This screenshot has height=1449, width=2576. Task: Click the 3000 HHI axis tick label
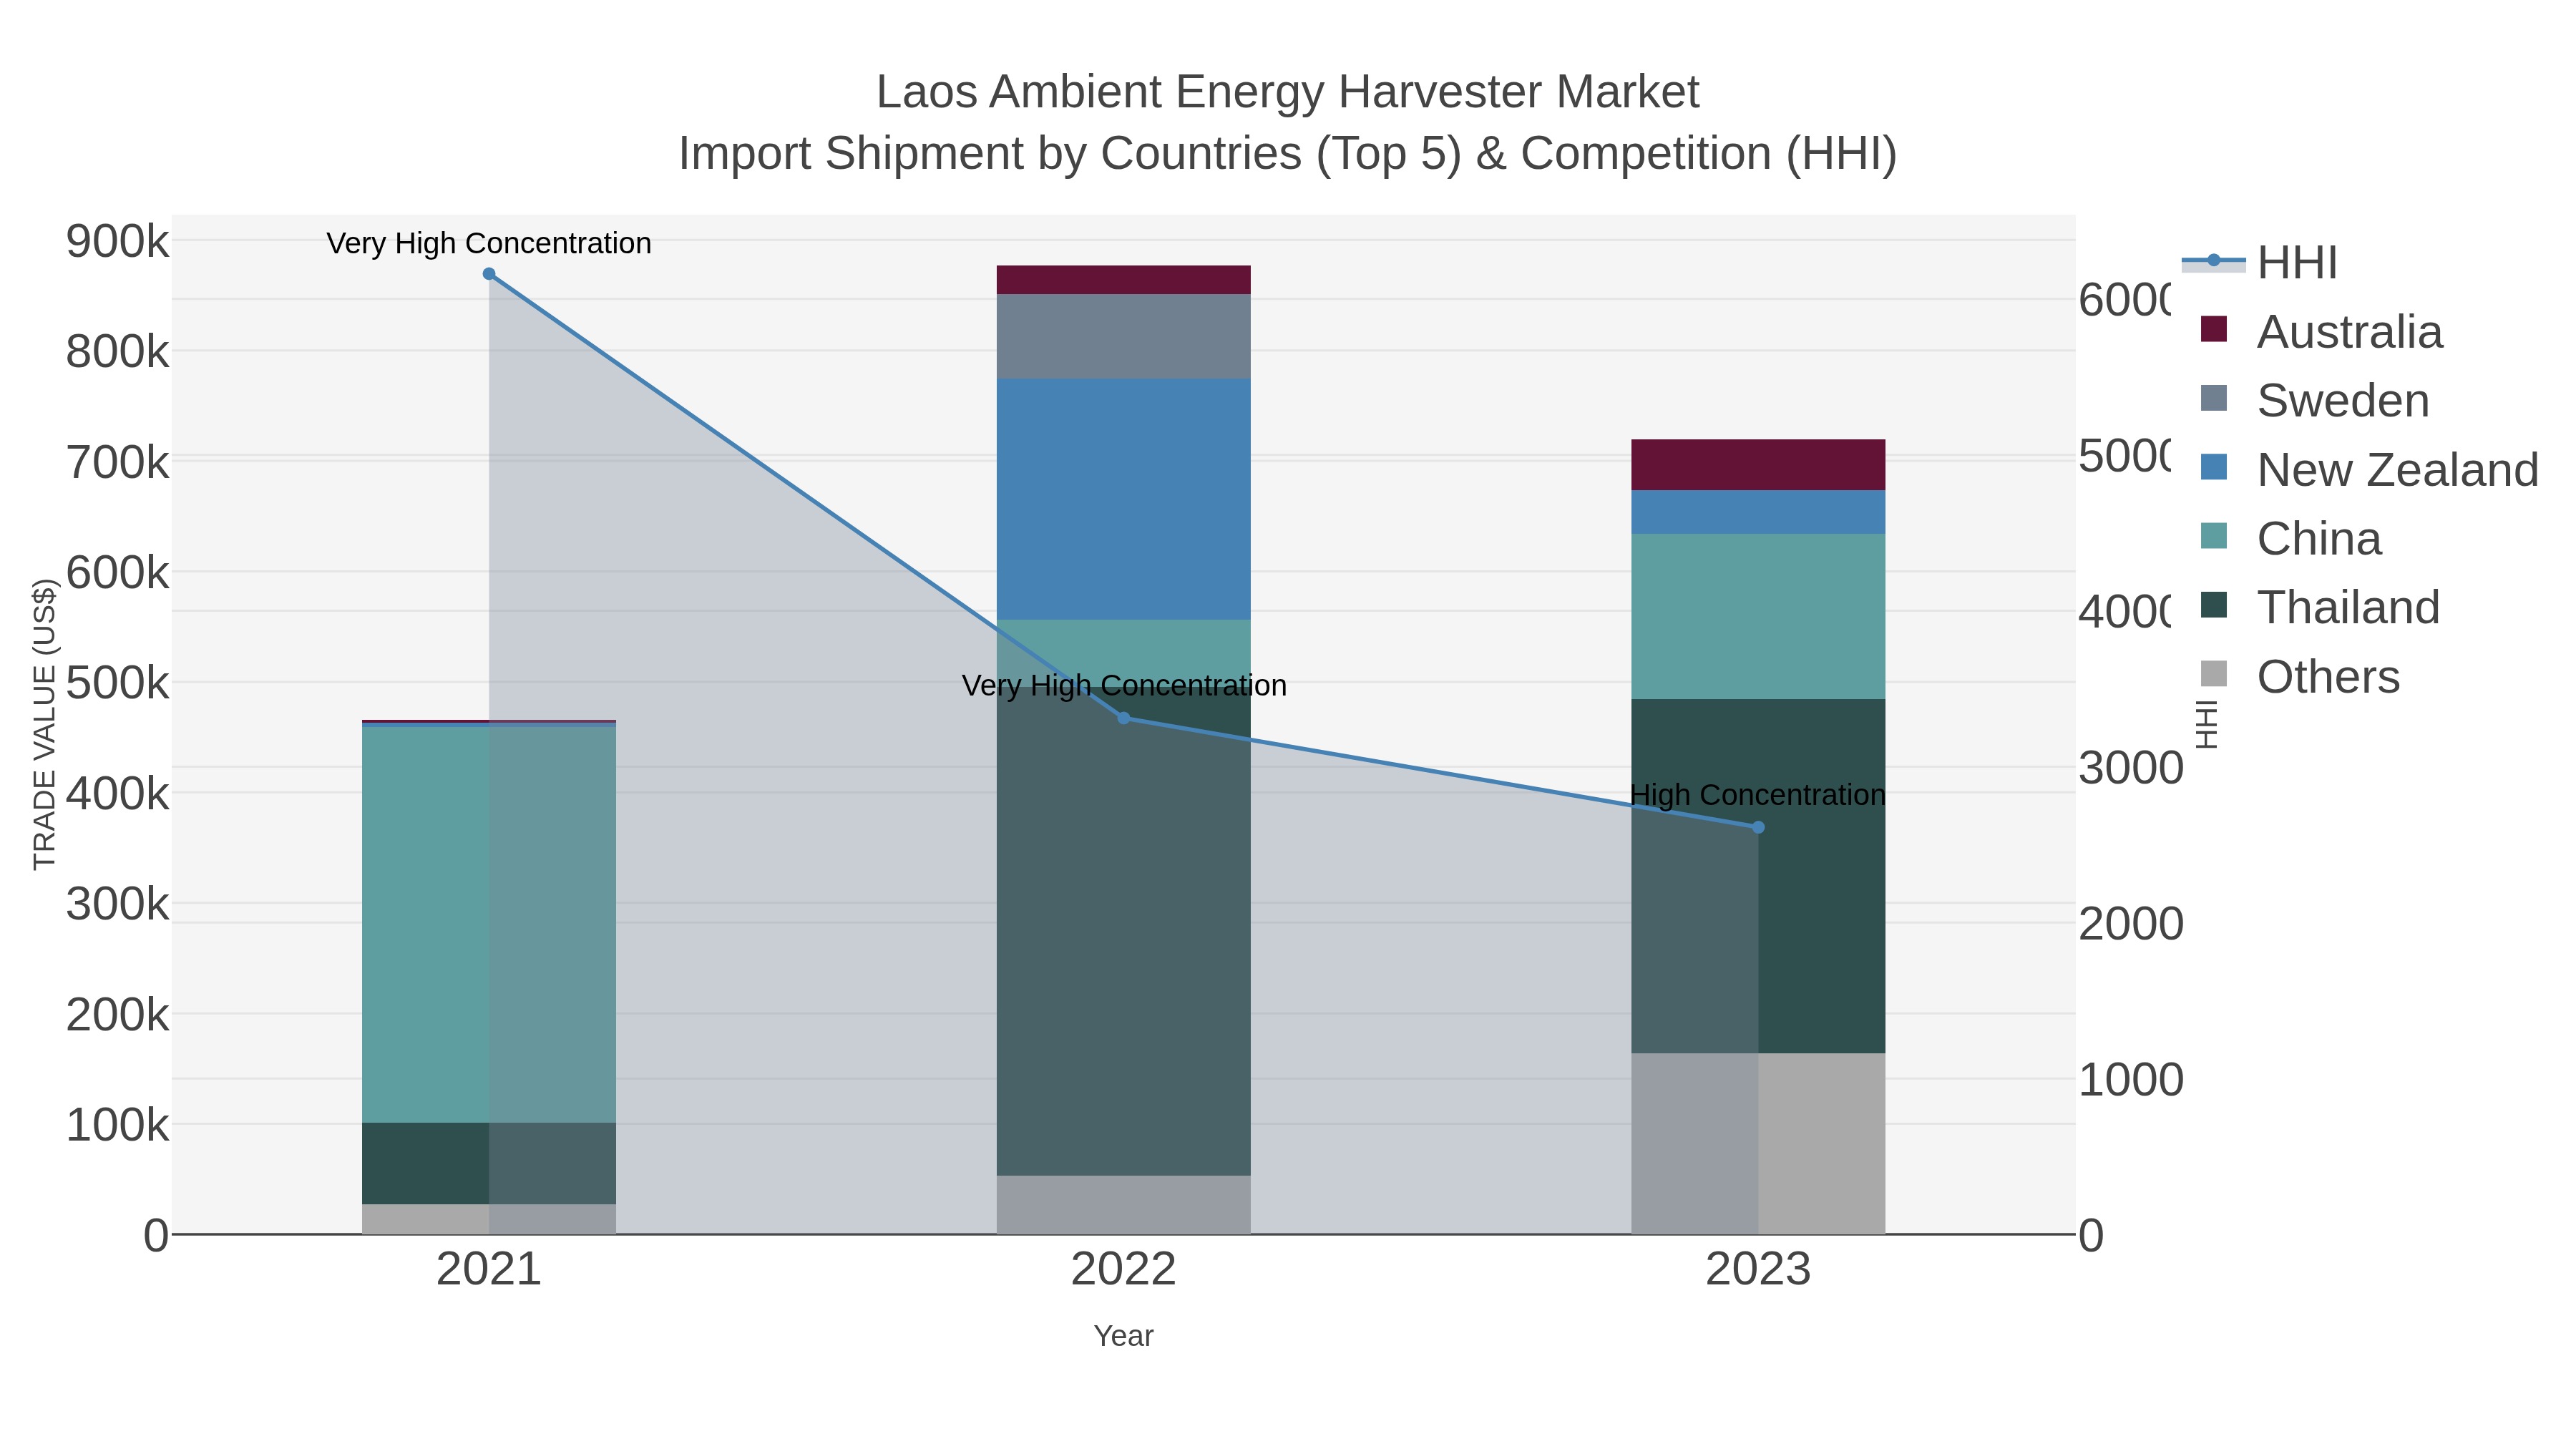point(2131,768)
